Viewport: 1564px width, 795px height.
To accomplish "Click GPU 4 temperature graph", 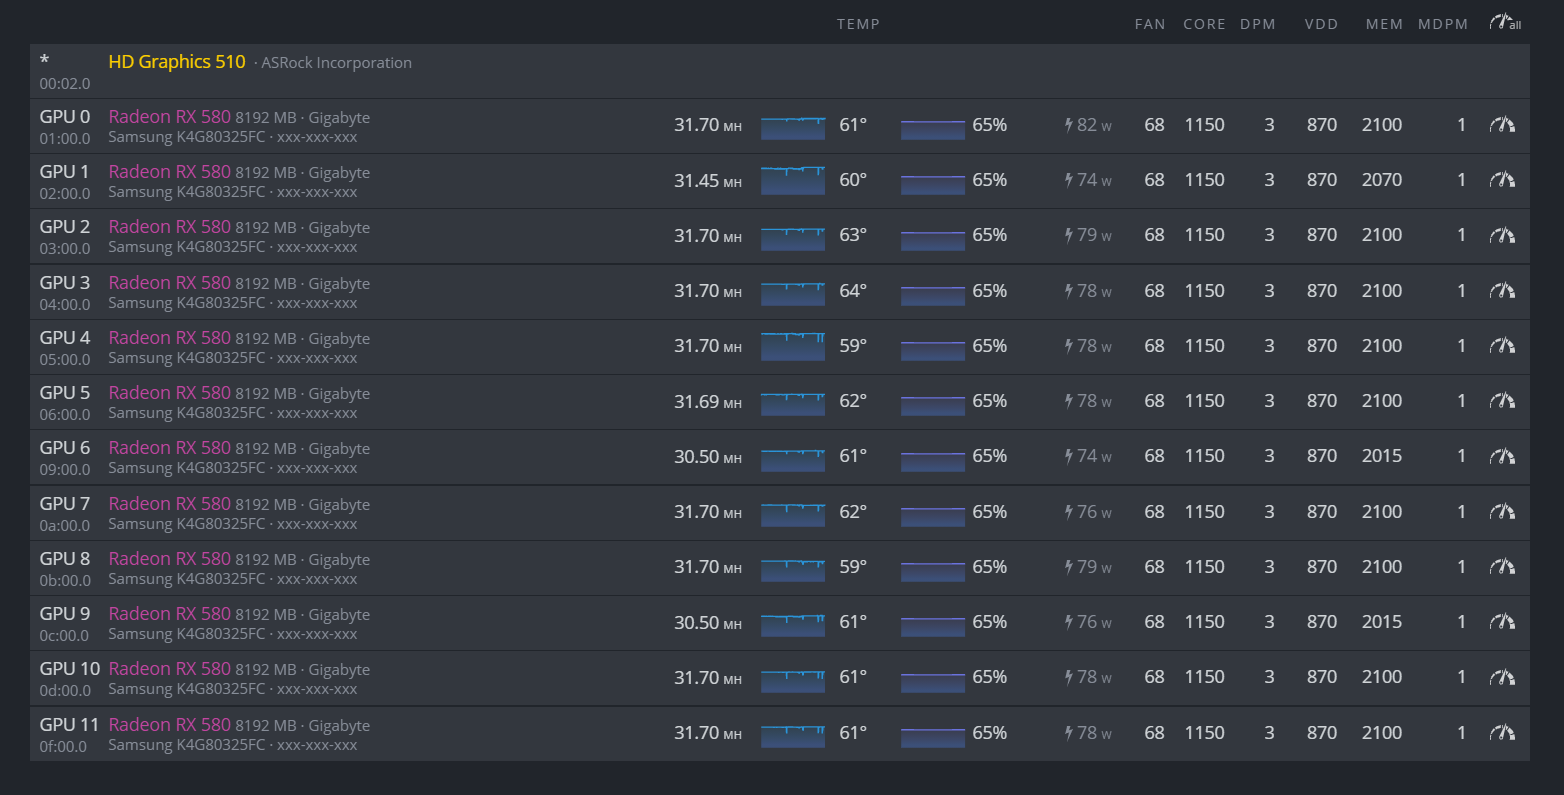I will tap(793, 346).
